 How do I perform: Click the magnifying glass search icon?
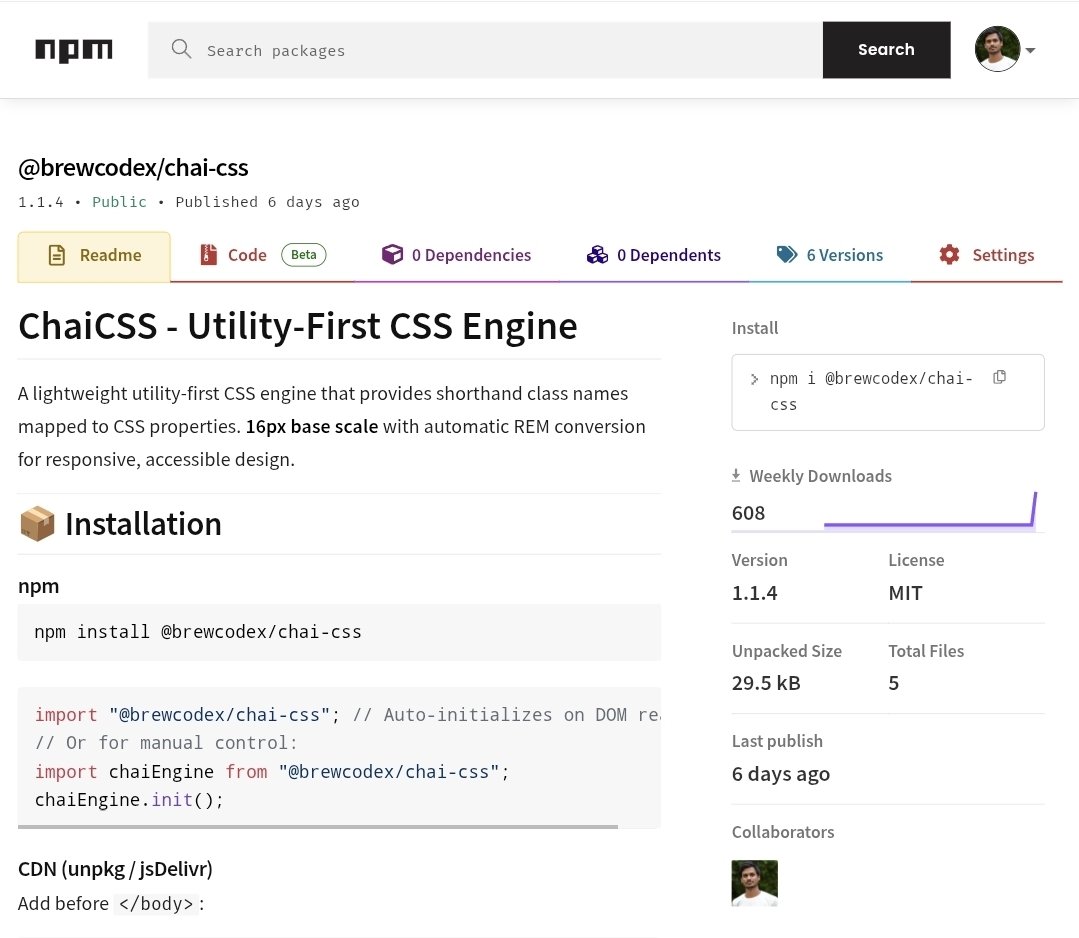181,49
